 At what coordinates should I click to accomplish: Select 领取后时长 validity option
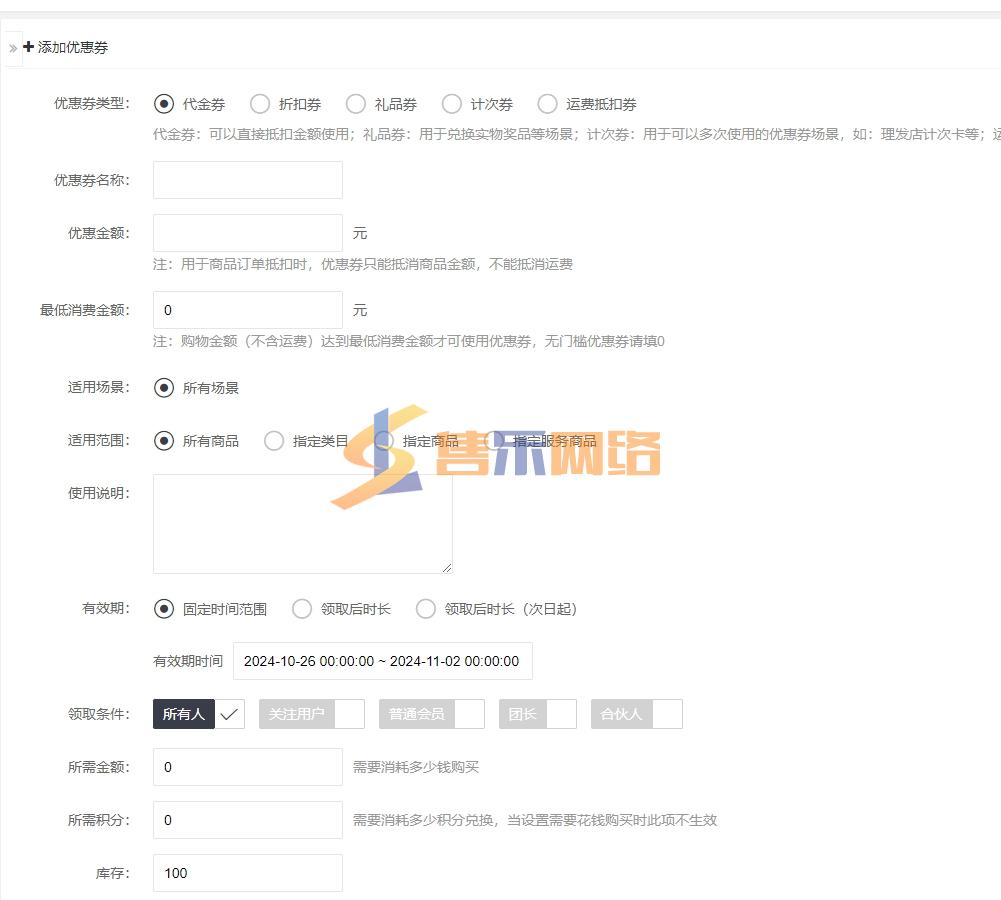[302, 609]
